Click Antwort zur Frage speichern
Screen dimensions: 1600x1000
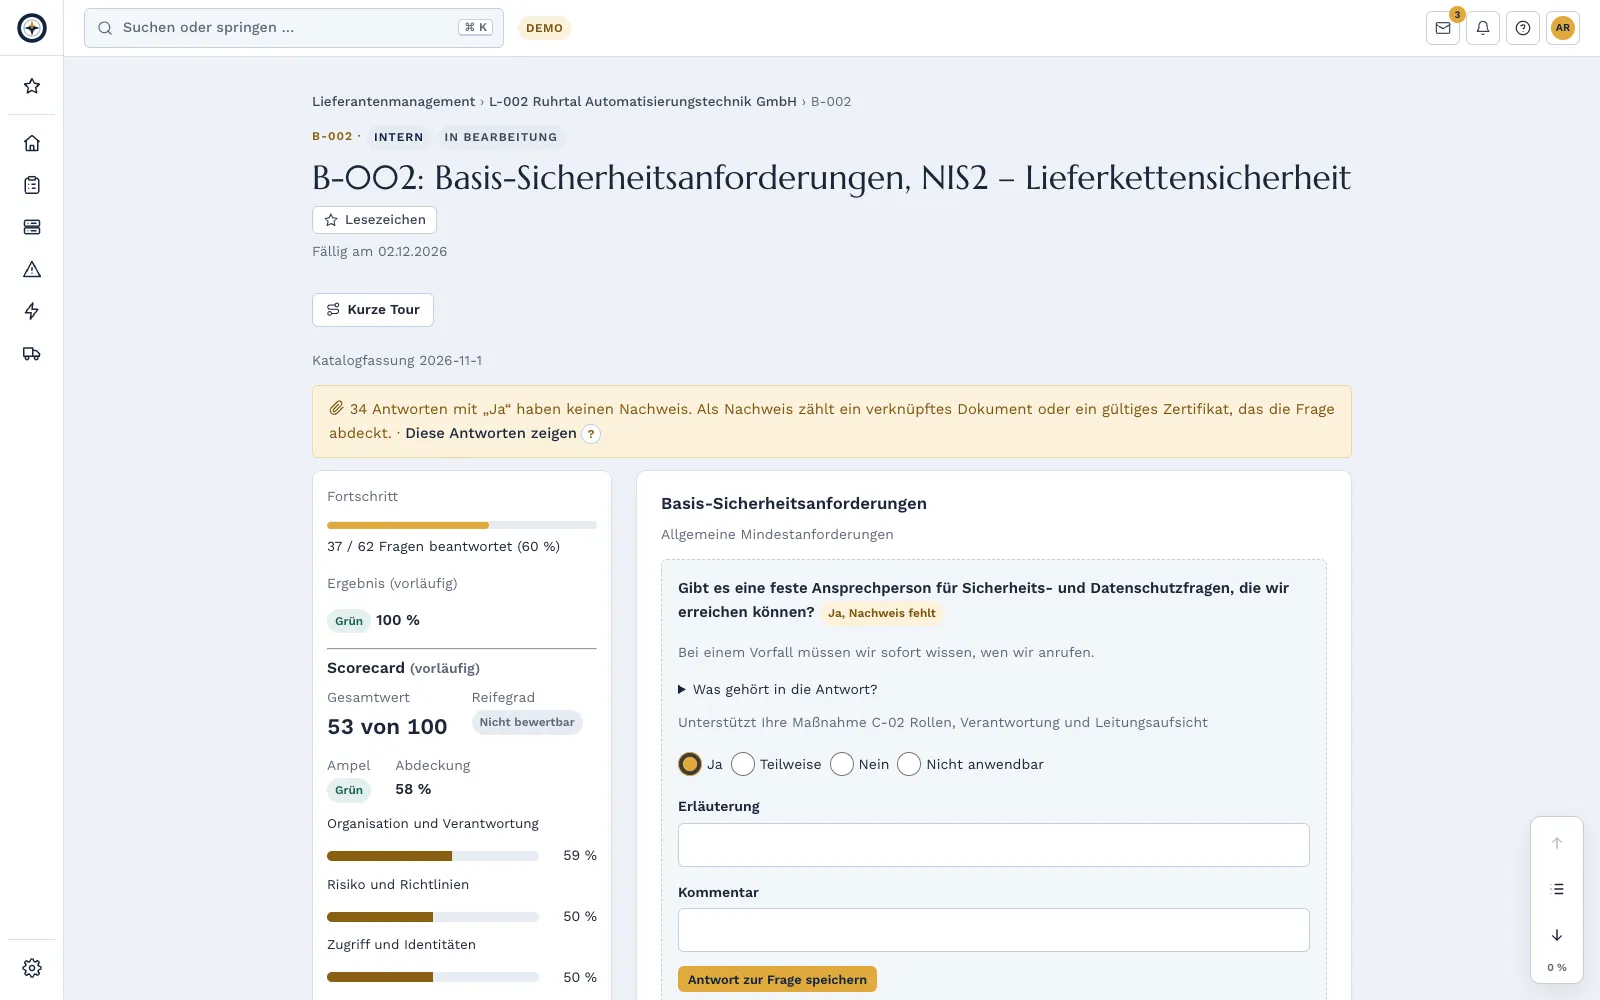click(777, 979)
